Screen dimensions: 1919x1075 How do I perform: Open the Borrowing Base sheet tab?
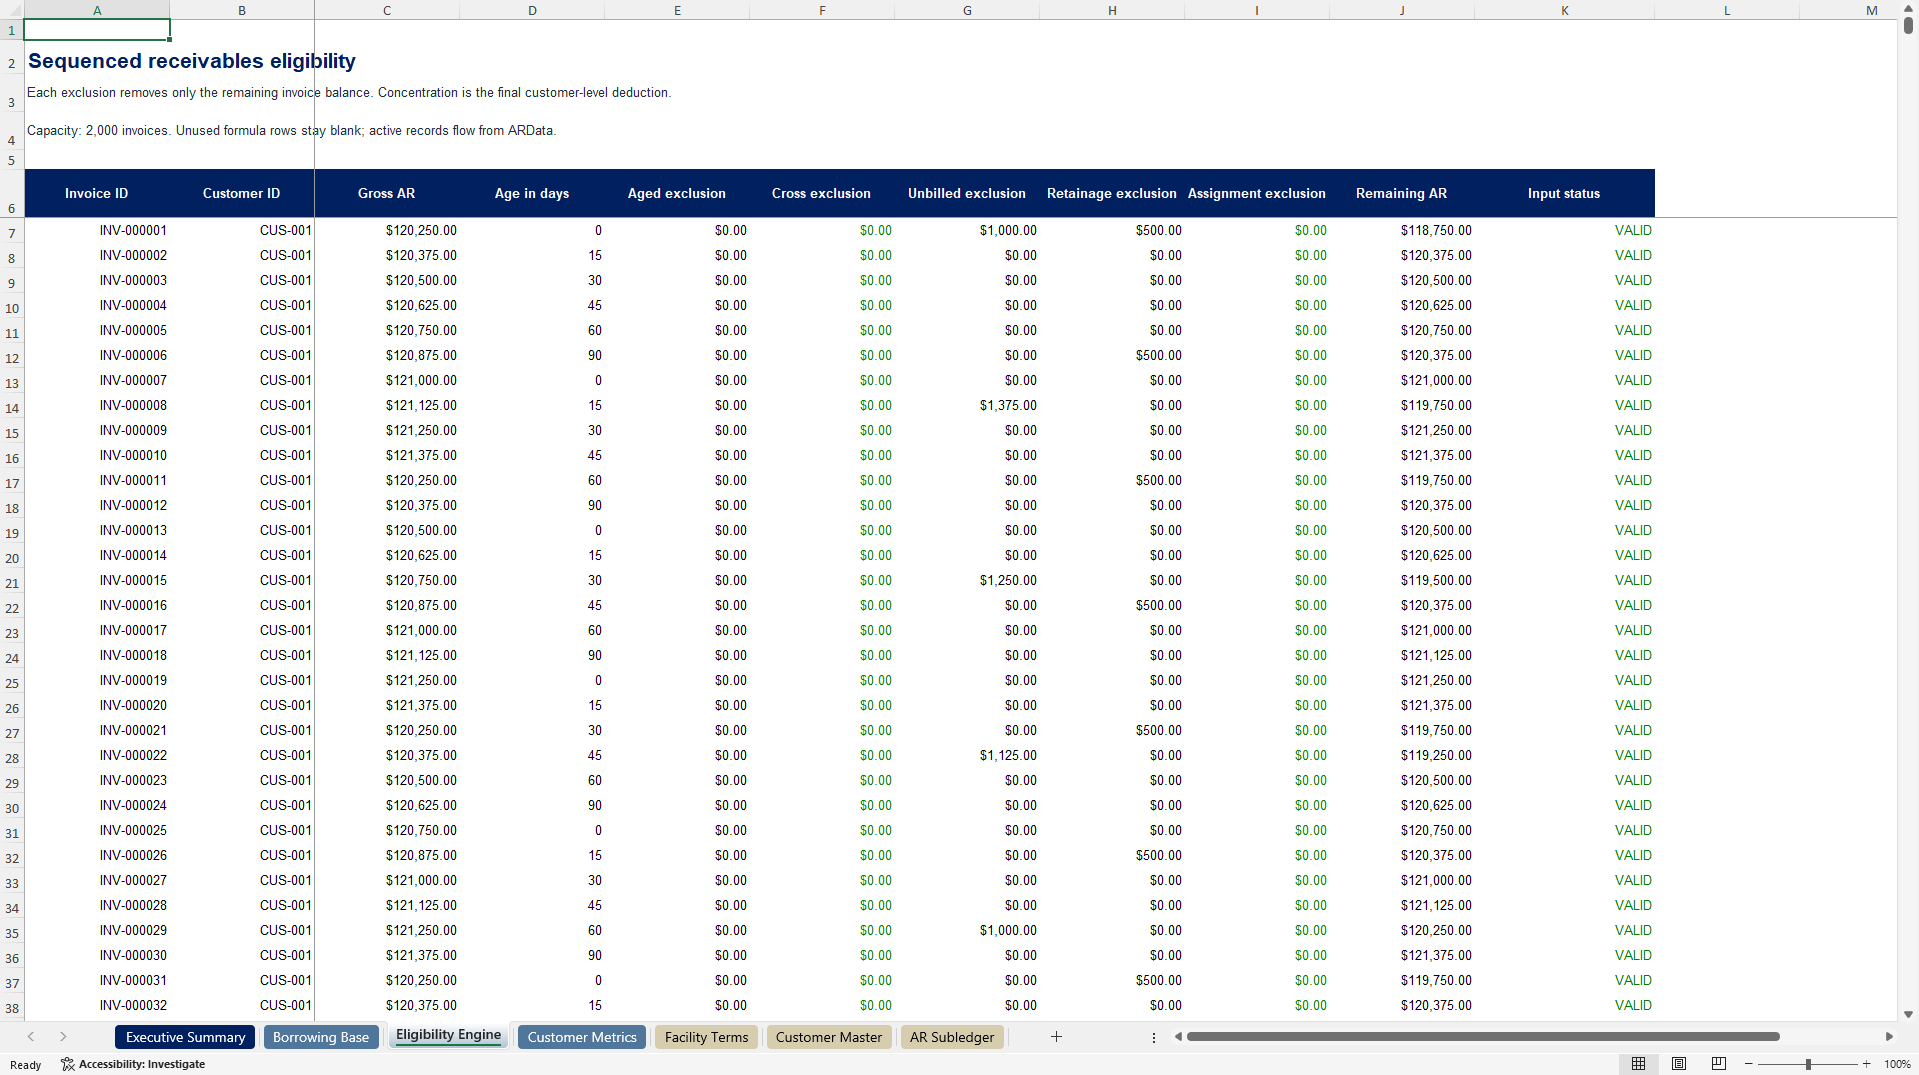(x=321, y=1037)
